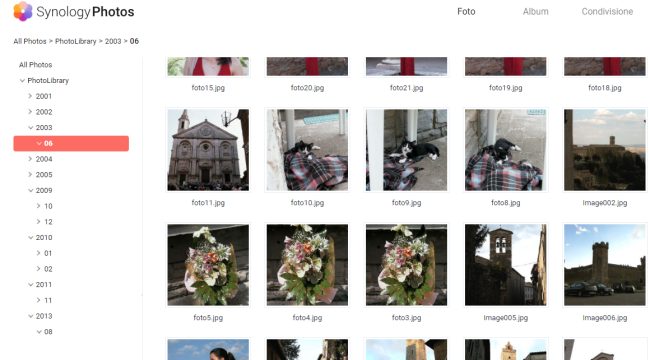Open the foto4.jpg bouquet thumbnail
The width and height of the screenshot is (650, 360).
(307, 265)
